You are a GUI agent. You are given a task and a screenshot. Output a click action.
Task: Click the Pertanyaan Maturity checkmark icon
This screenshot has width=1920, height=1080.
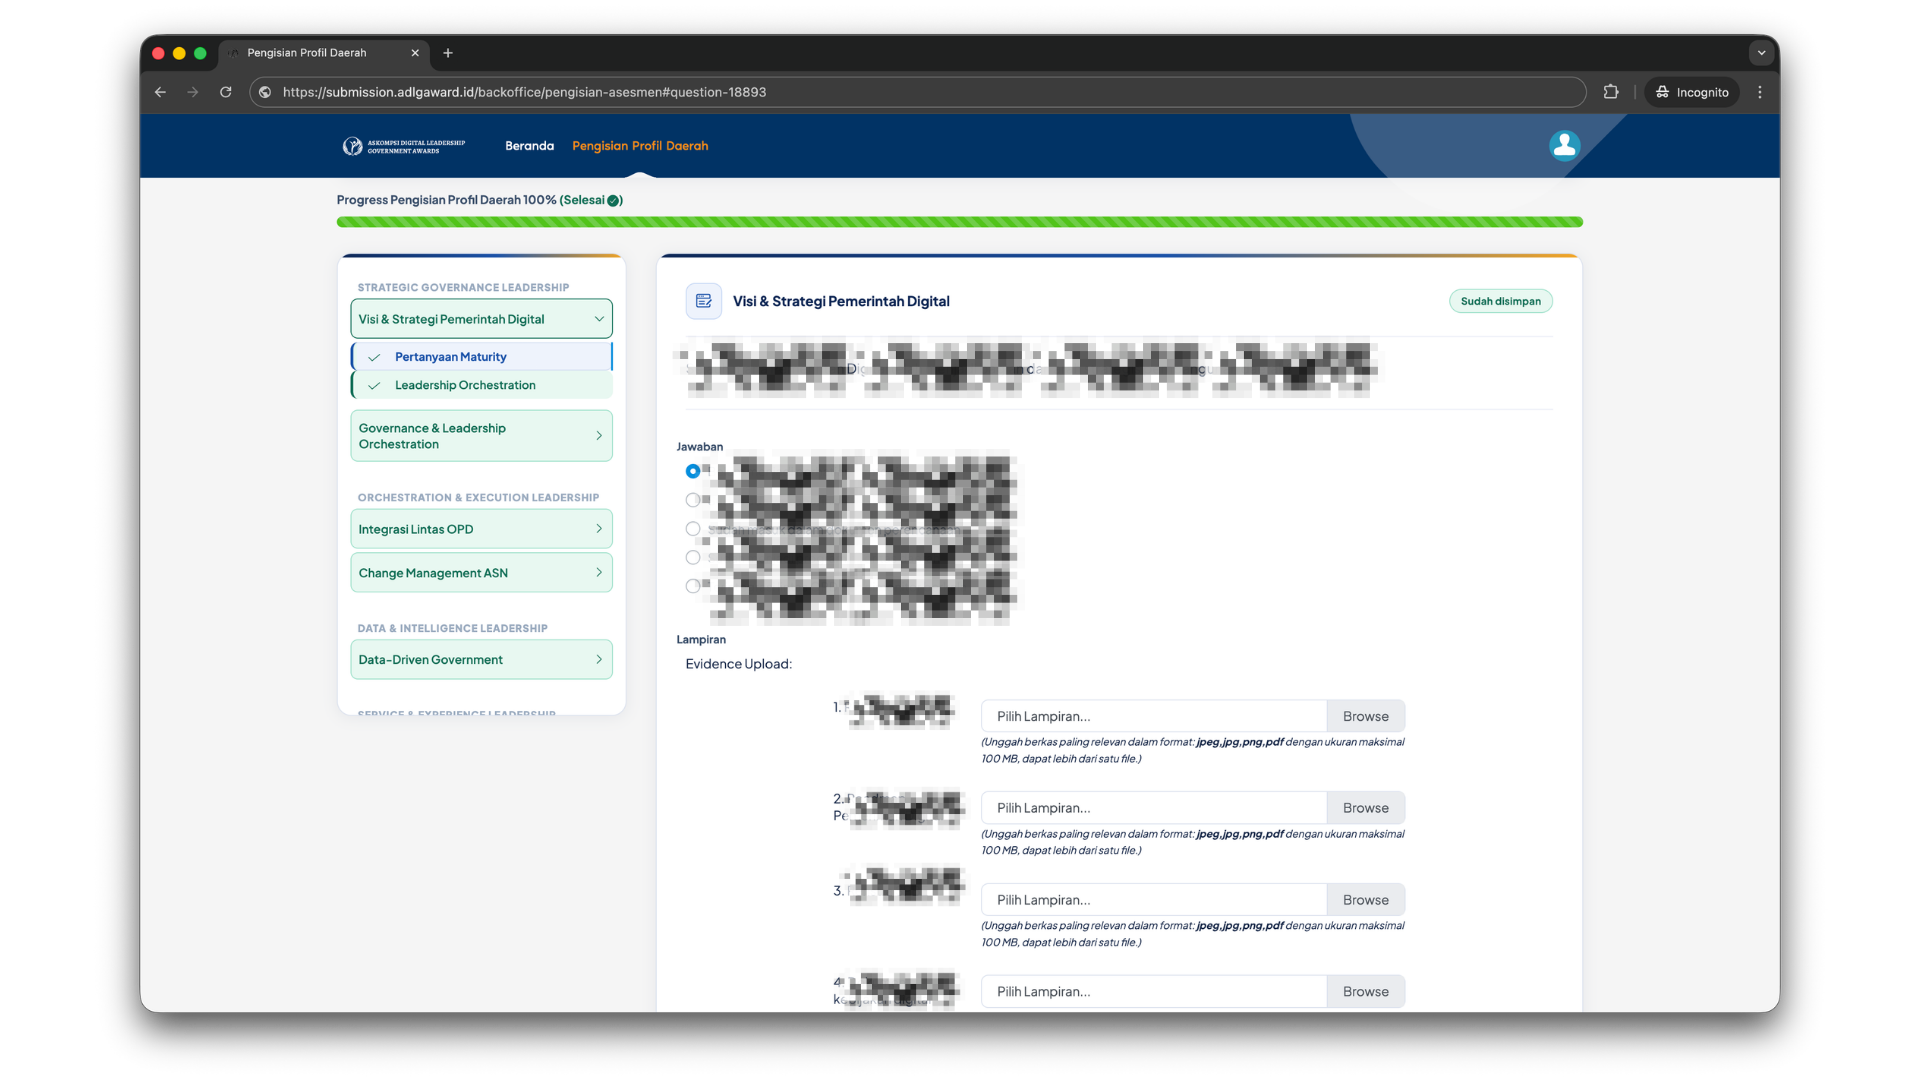[x=374, y=357]
